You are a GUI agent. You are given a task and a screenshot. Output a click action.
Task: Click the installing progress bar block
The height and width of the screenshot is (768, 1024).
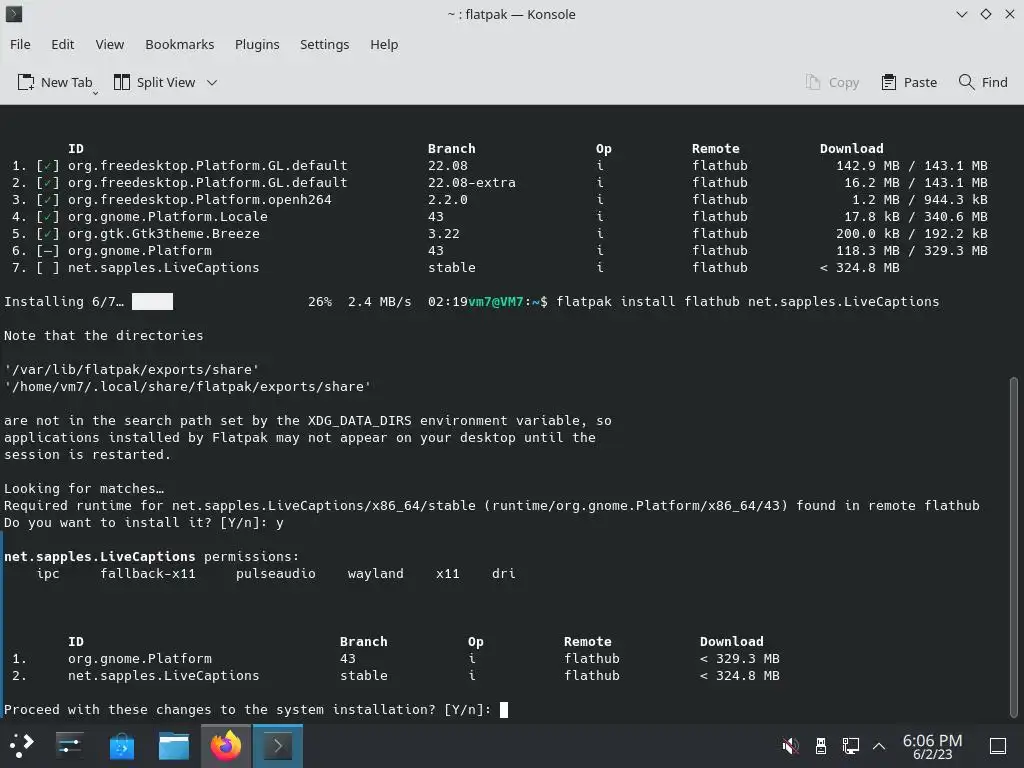[152, 301]
